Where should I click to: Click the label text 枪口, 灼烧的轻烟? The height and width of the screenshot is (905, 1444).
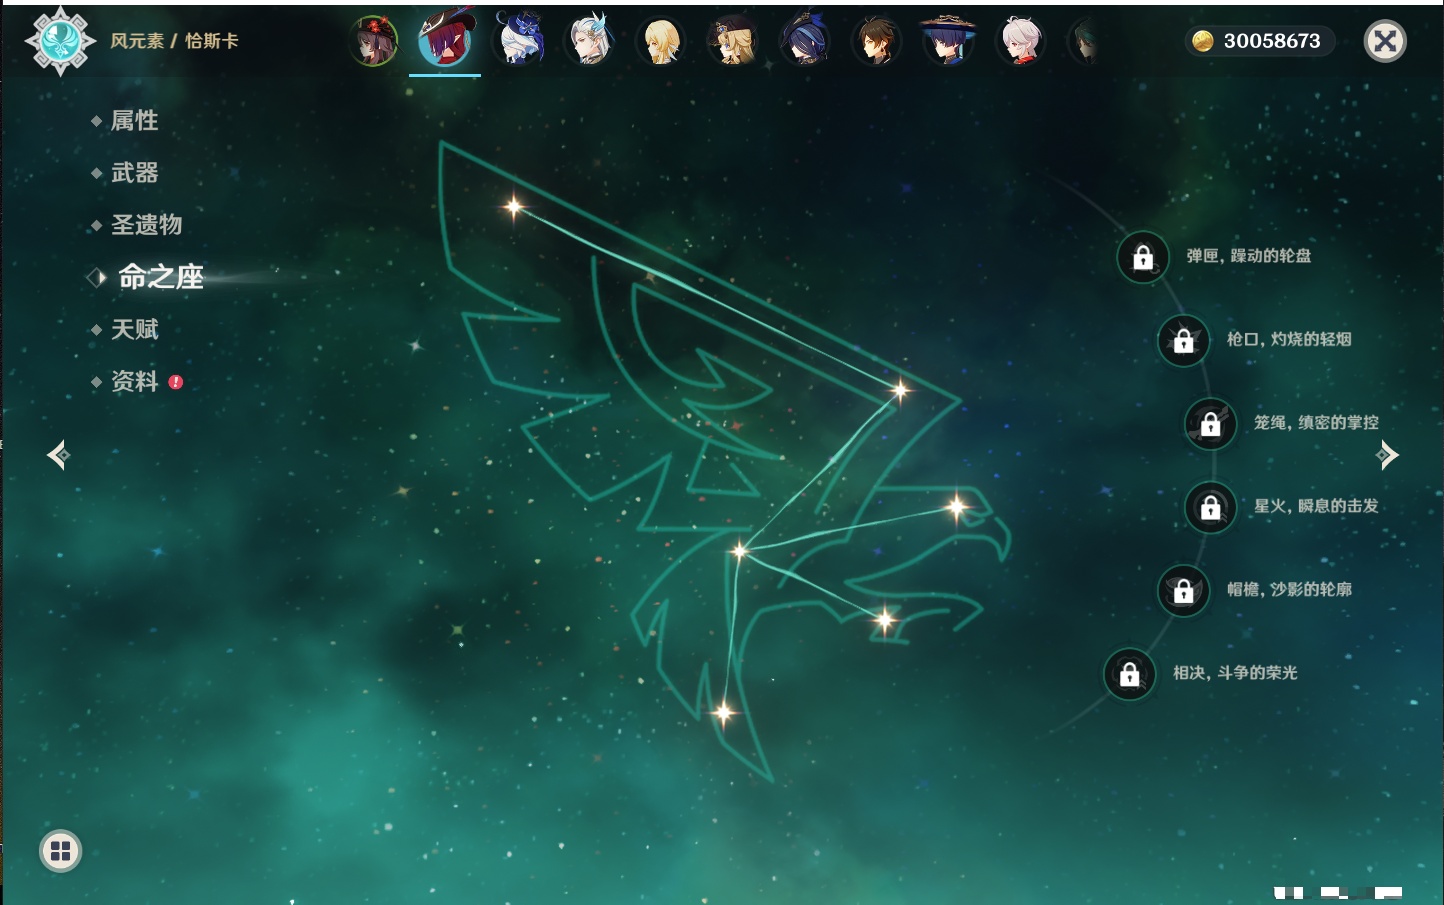tap(1290, 339)
